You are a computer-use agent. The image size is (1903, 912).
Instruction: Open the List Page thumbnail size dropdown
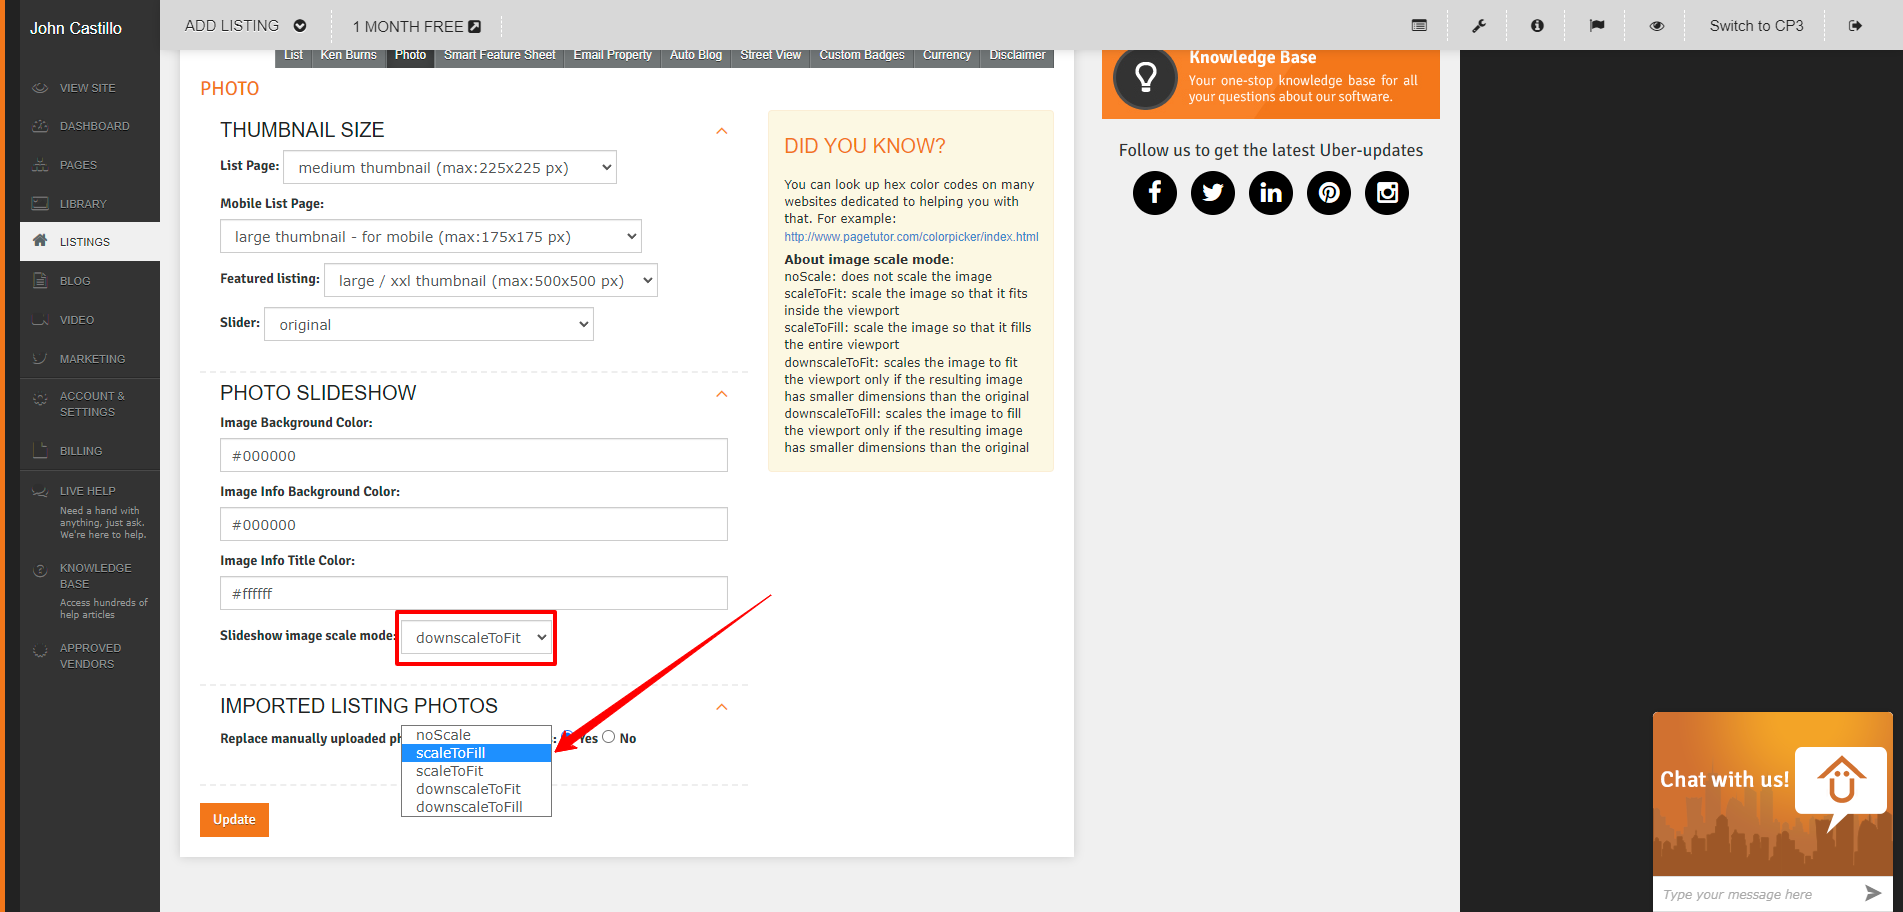pyautogui.click(x=450, y=168)
